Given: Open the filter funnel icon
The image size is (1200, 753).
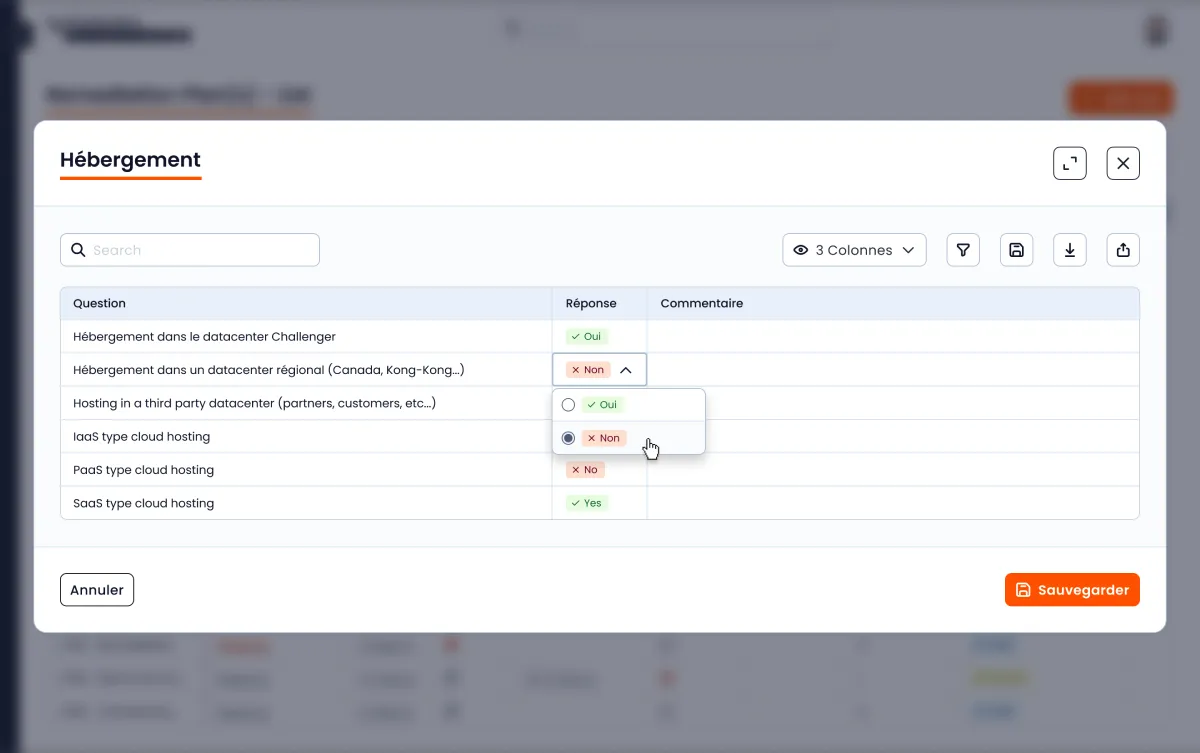Looking at the screenshot, I should [963, 250].
